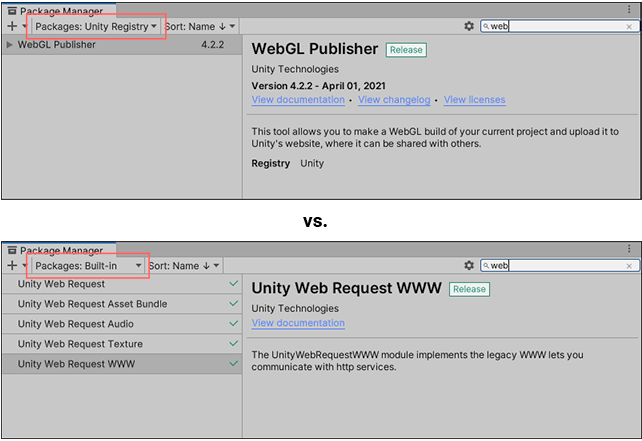
Task: Click the installed checkmark for Unity Web Request WWW
Action: pyautogui.click(x=234, y=363)
